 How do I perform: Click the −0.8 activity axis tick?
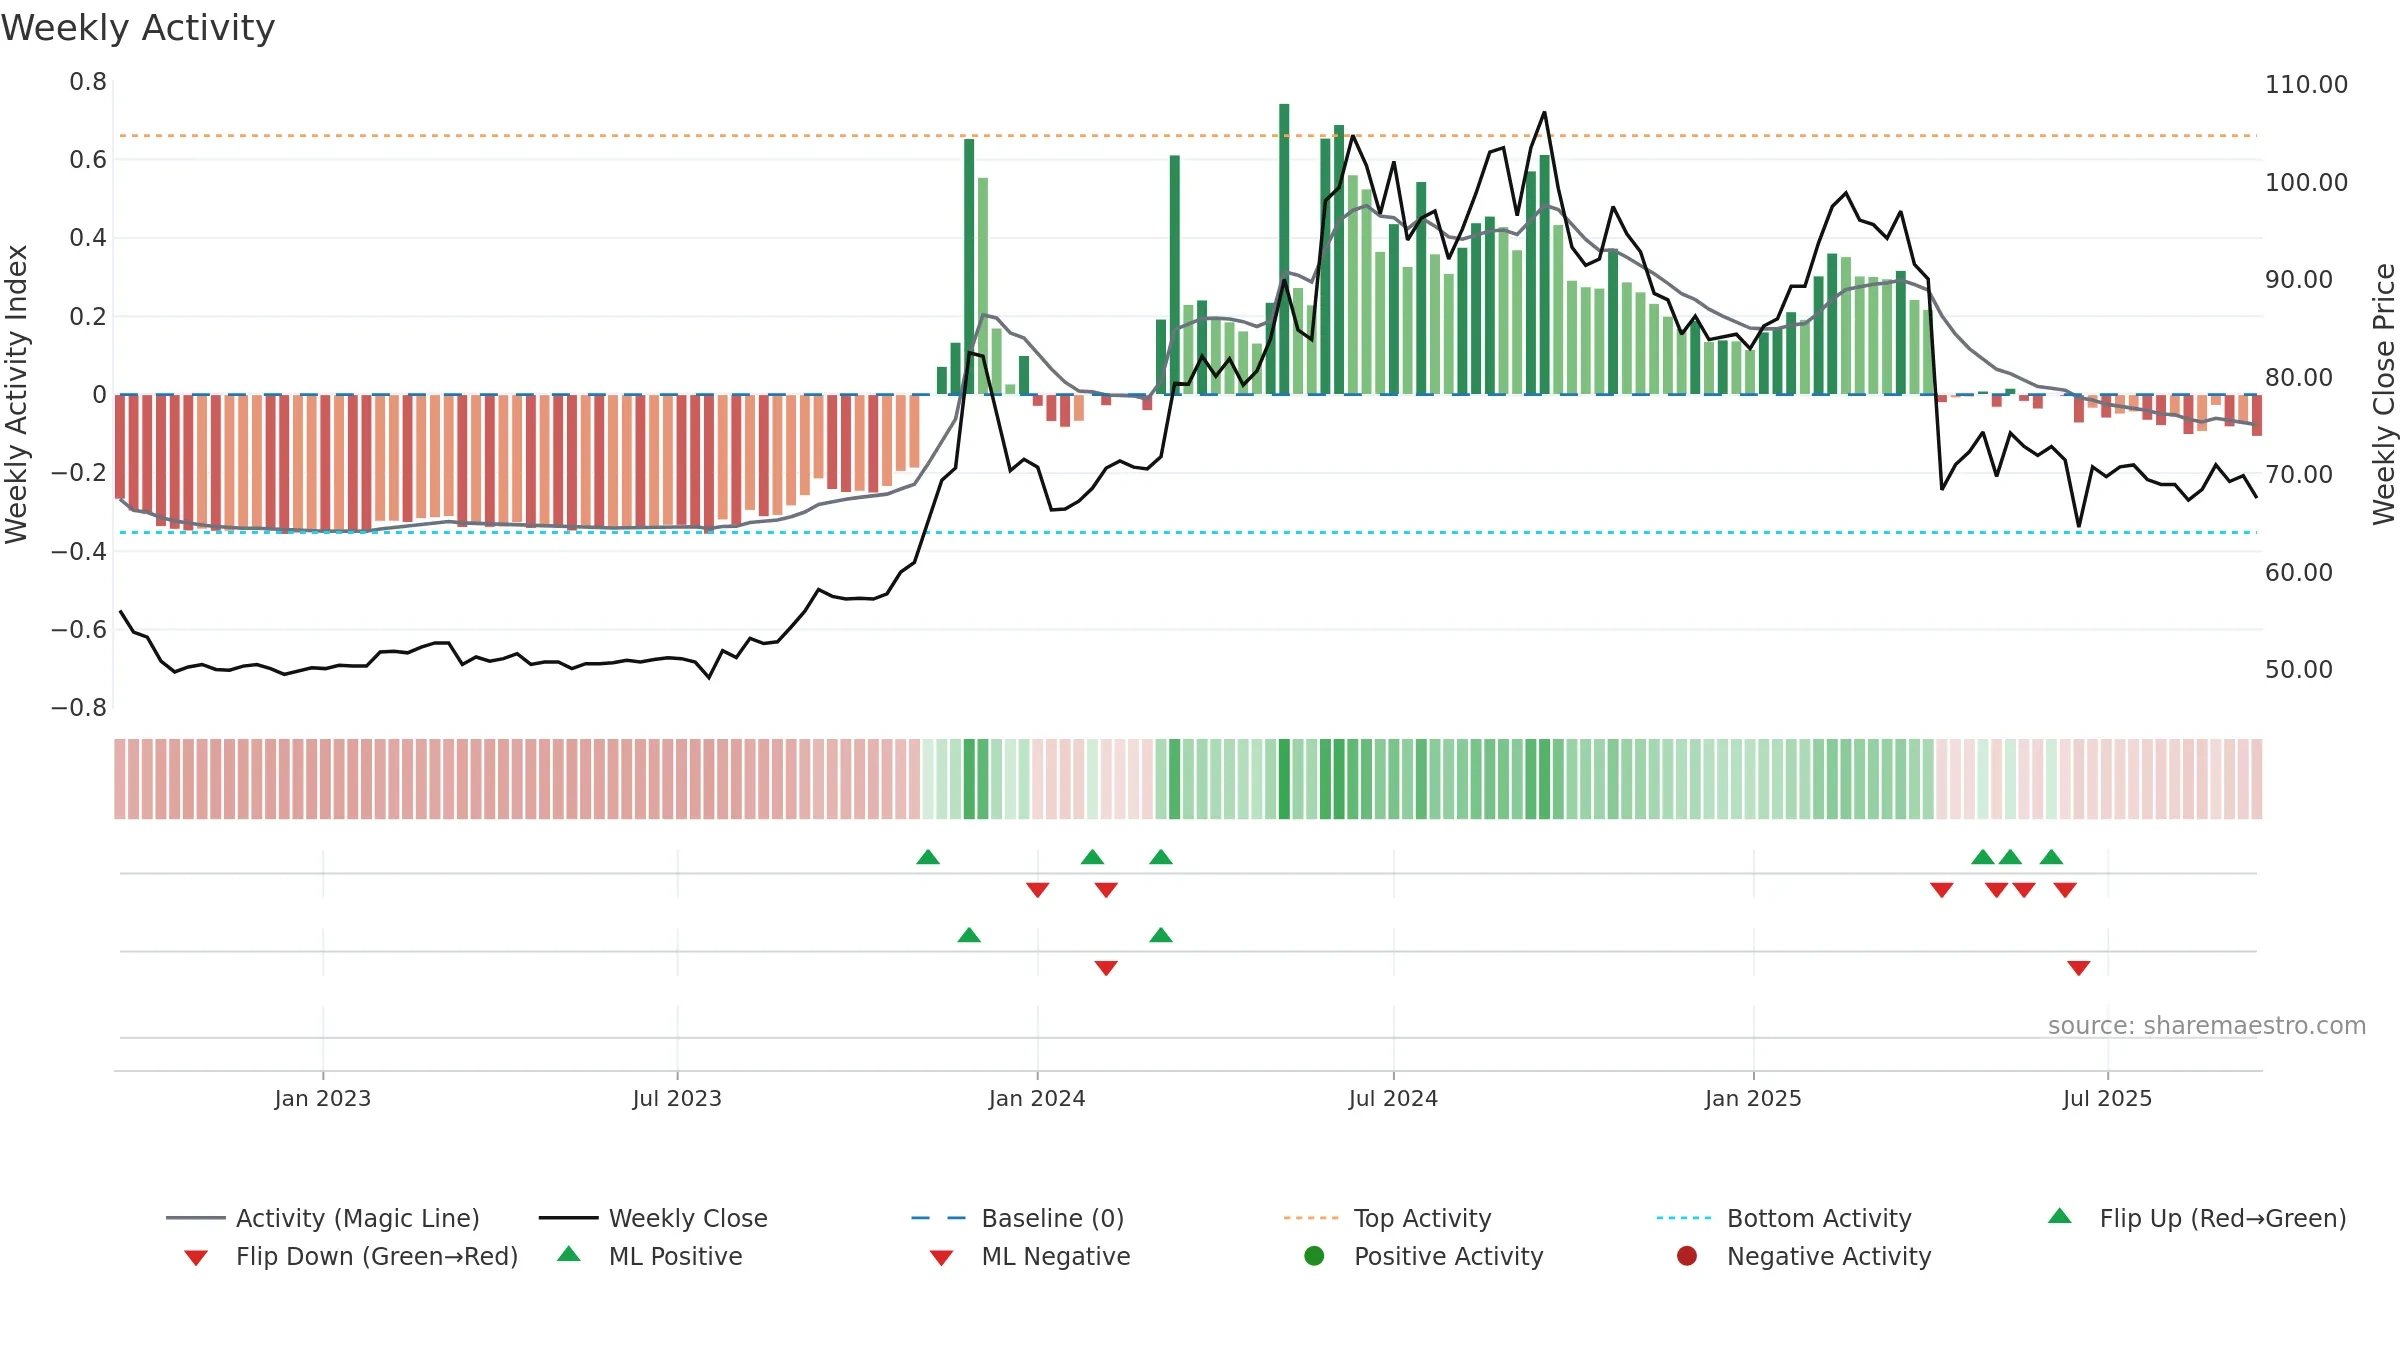[x=79, y=707]
